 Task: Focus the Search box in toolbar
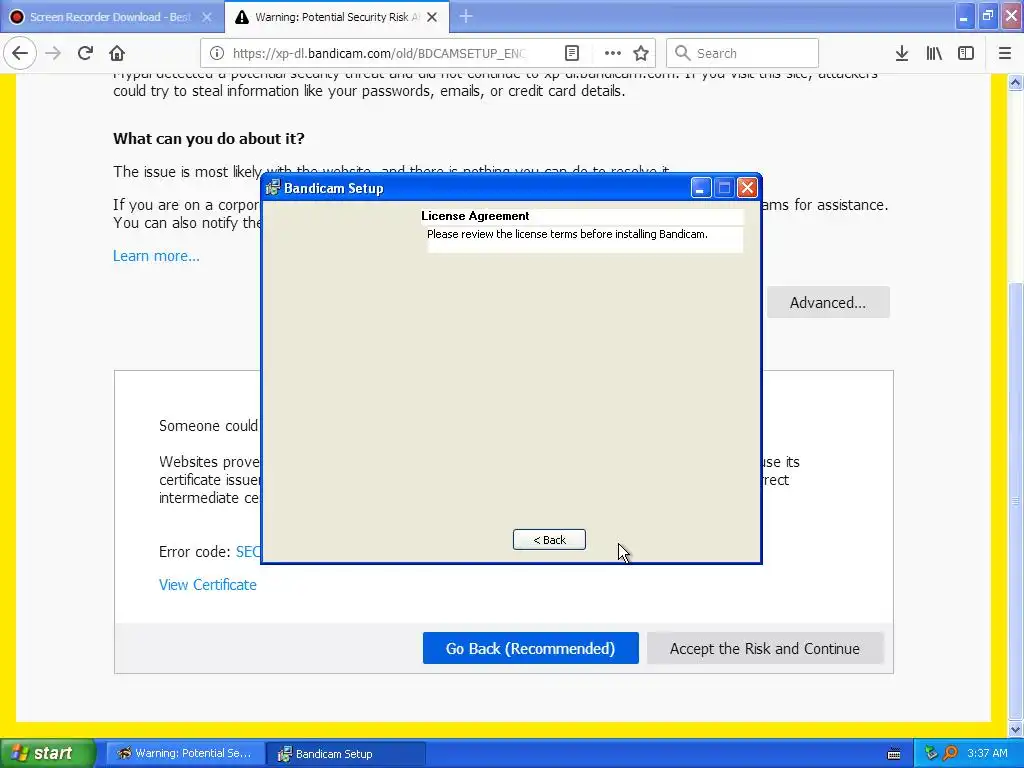point(743,53)
